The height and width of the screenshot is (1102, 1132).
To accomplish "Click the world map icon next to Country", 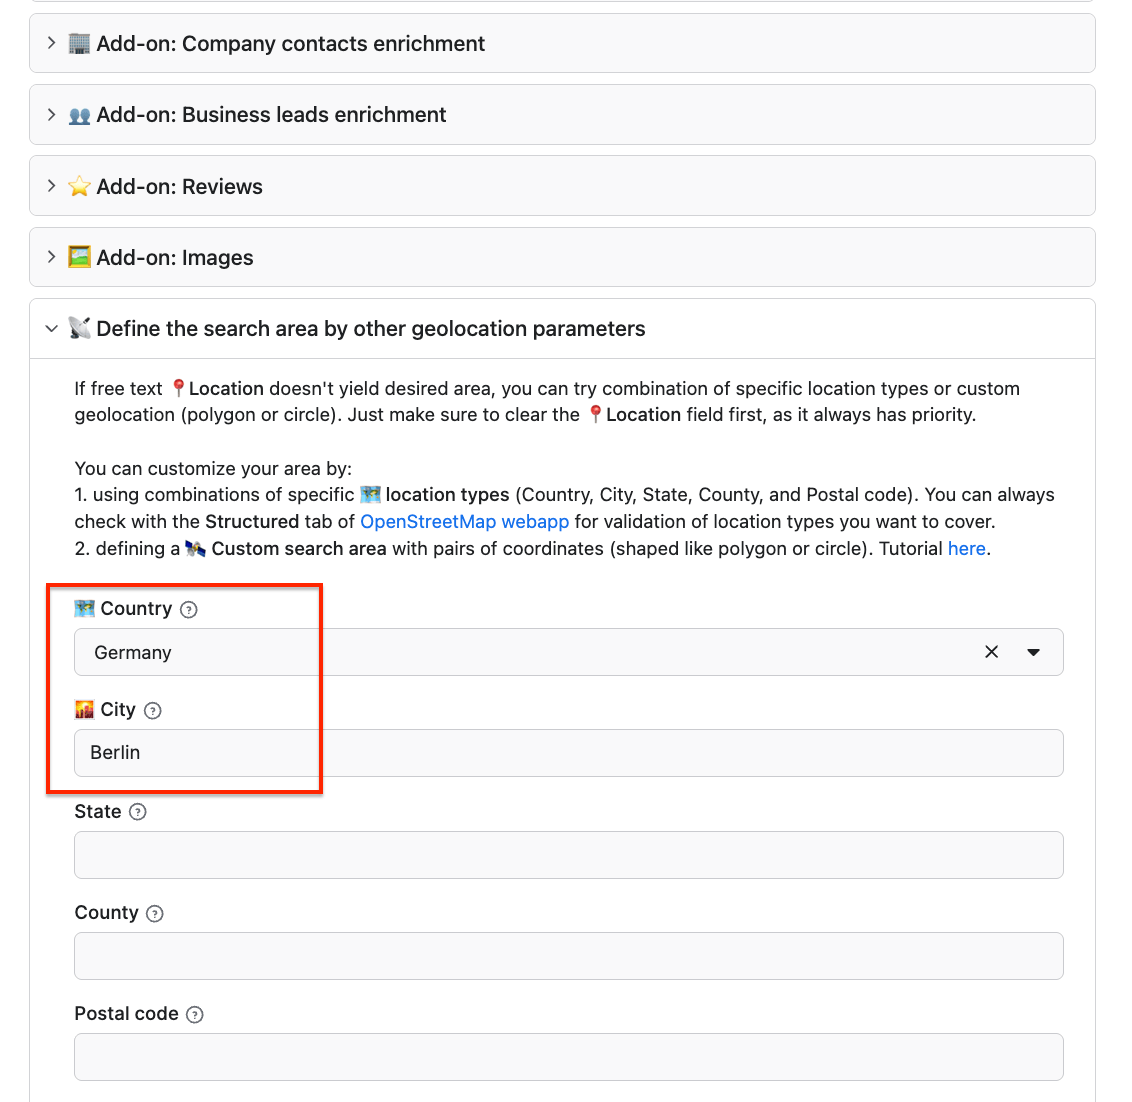I will [84, 608].
